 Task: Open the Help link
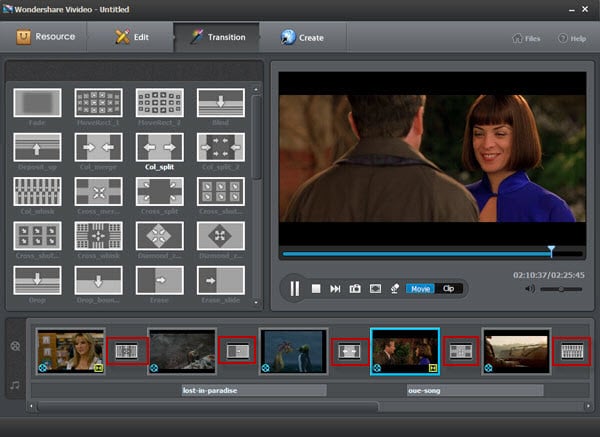pyautogui.click(x=572, y=38)
